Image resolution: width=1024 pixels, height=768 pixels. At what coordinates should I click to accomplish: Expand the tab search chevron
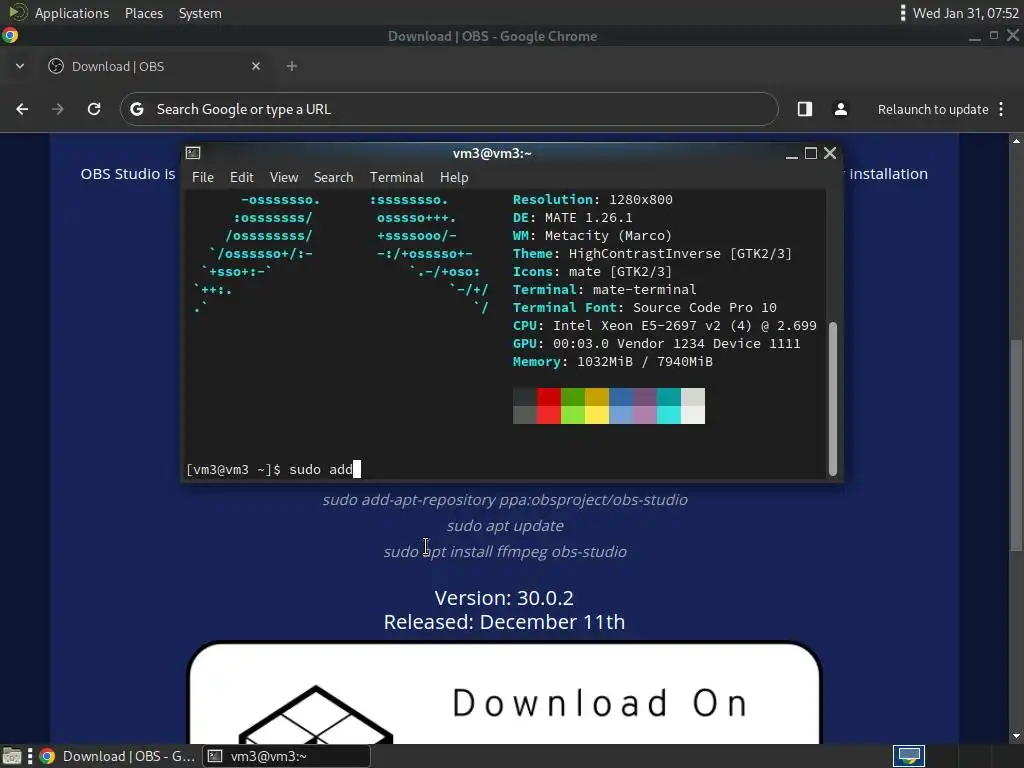click(20, 66)
